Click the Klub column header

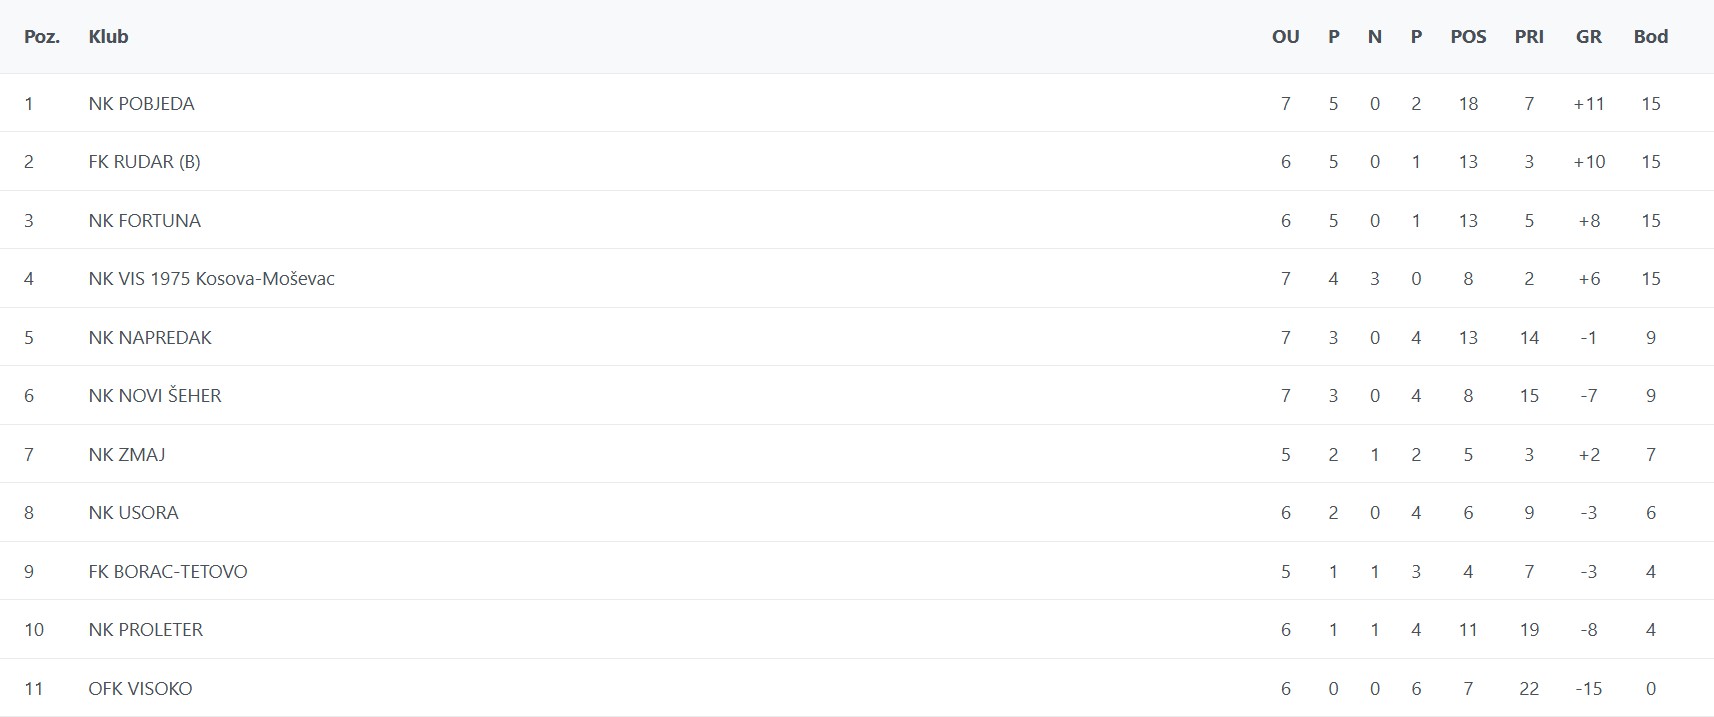coord(108,37)
